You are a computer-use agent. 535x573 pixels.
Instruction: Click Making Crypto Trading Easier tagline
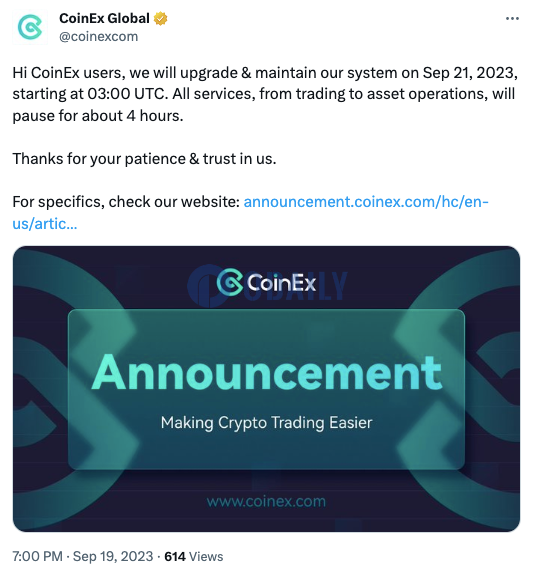click(266, 423)
